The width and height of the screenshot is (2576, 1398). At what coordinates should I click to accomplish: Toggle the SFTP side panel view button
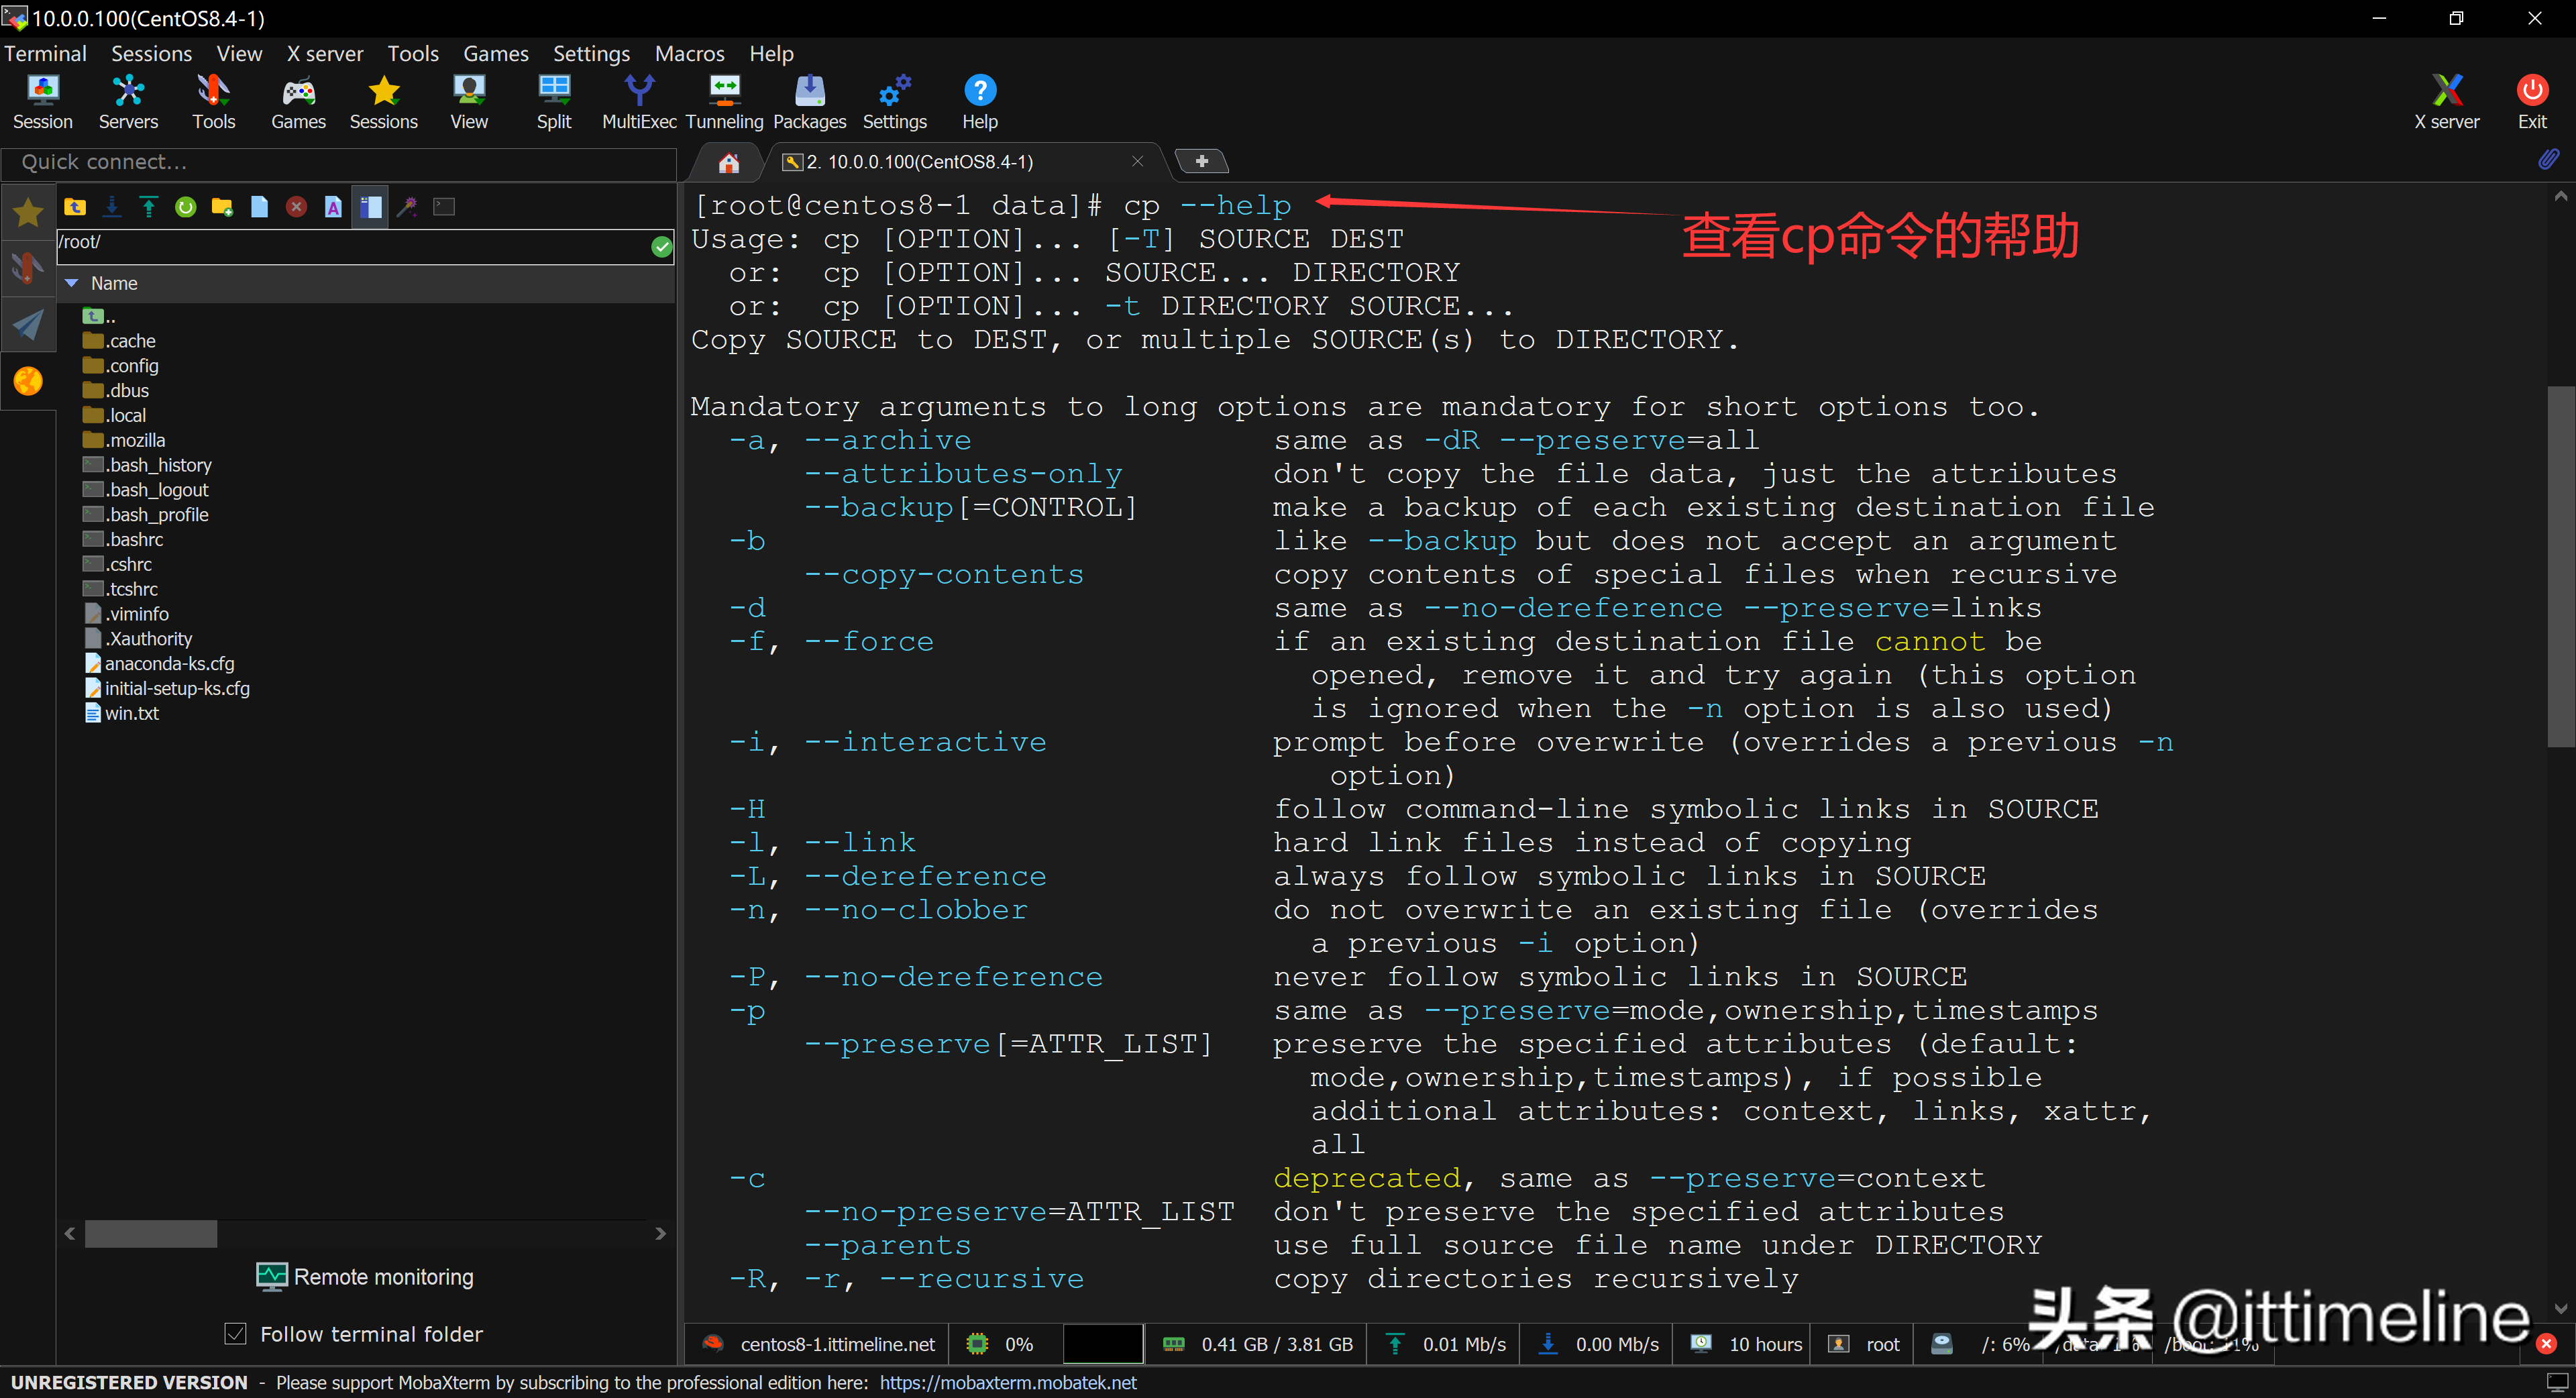370,207
